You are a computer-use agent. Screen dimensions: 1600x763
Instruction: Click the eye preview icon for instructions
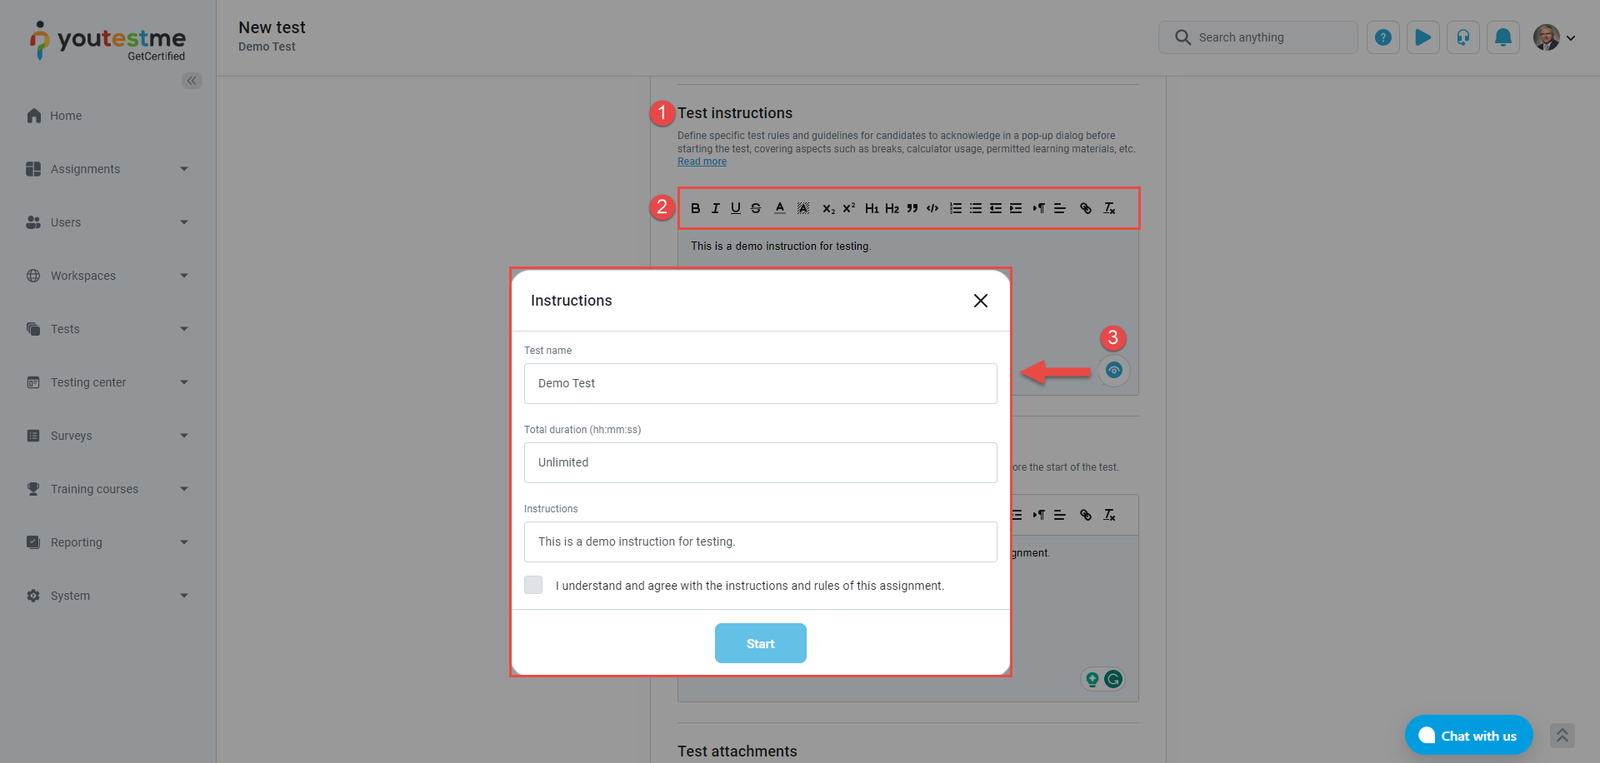coord(1114,370)
